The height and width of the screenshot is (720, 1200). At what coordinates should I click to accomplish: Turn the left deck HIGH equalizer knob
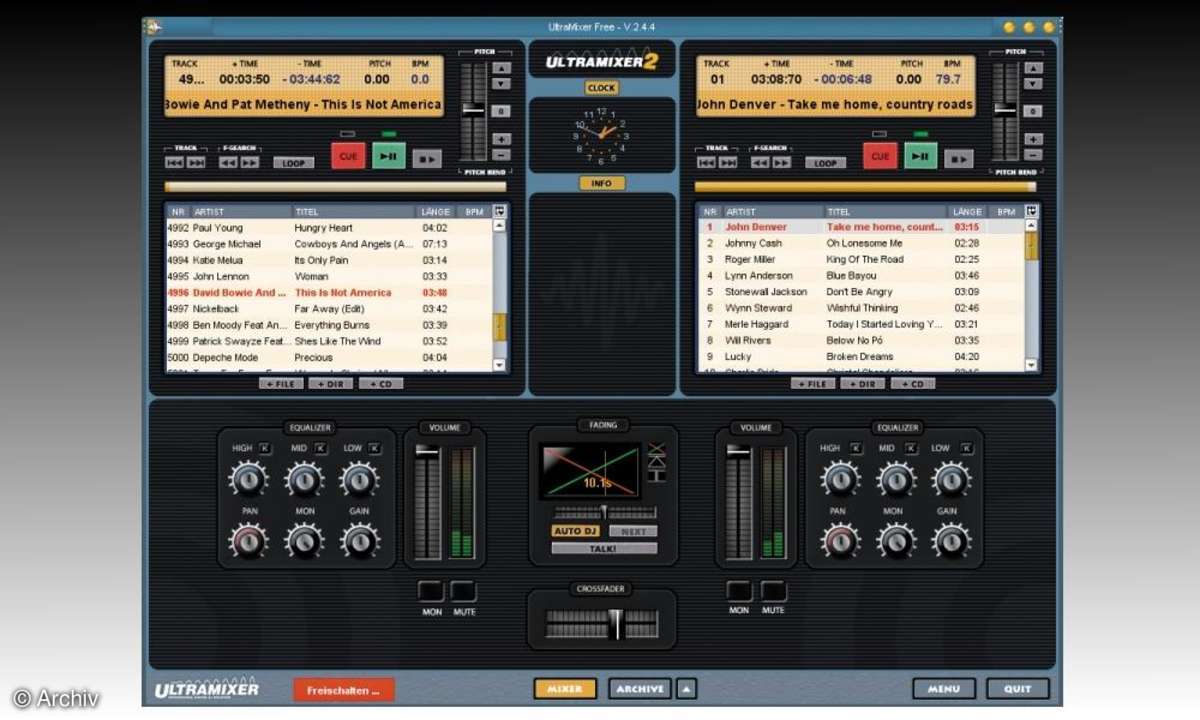tap(248, 480)
